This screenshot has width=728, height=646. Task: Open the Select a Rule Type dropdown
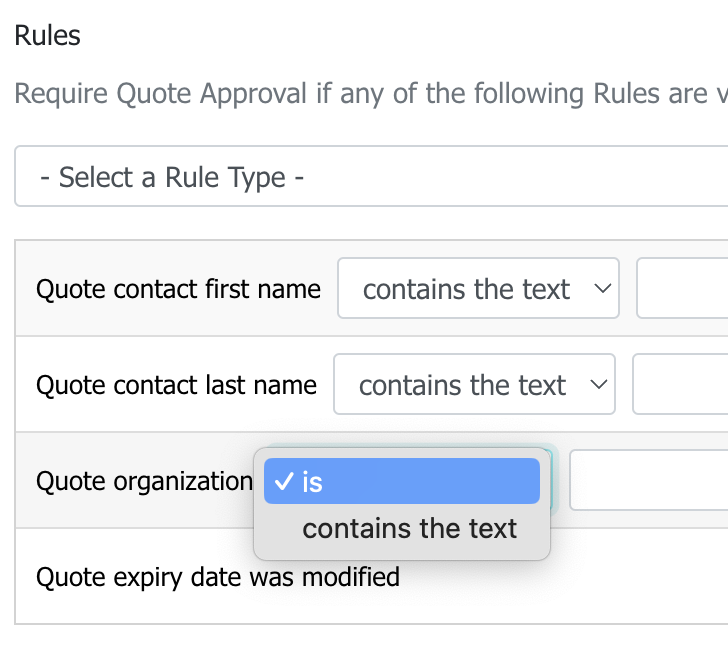point(371,176)
